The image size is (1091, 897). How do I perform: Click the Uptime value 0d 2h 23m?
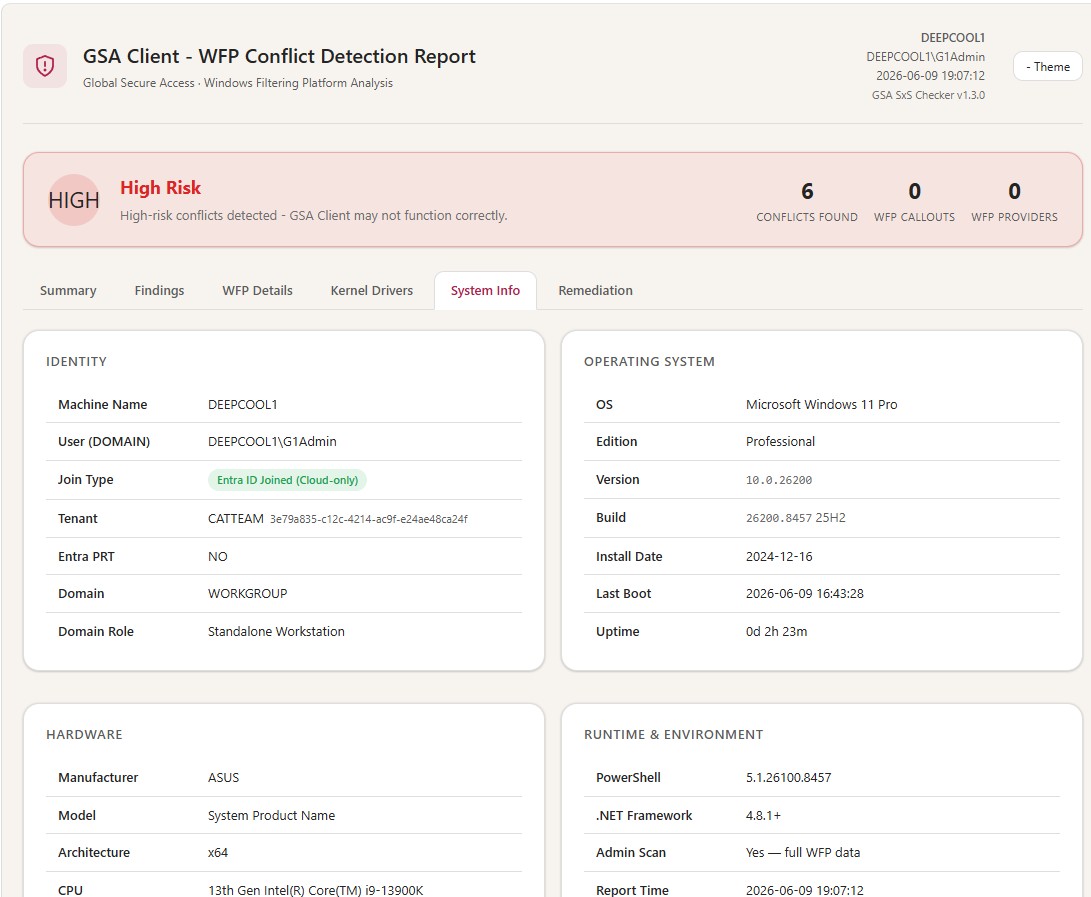[x=777, y=631]
